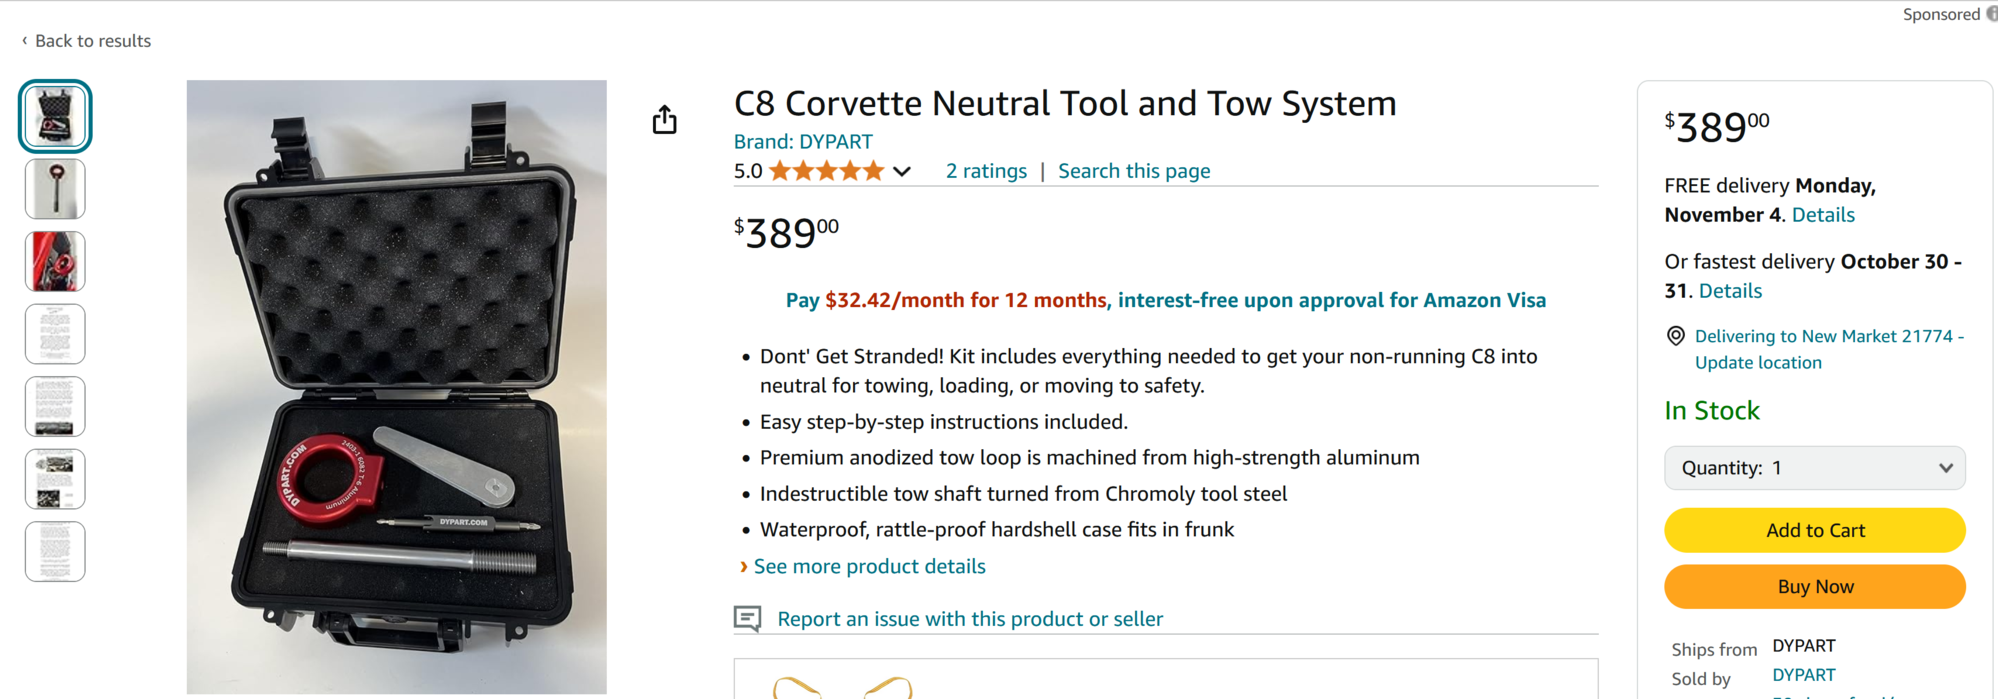This screenshot has height=699, width=1998.
Task: Click the share icon next to the title
Action: (x=665, y=119)
